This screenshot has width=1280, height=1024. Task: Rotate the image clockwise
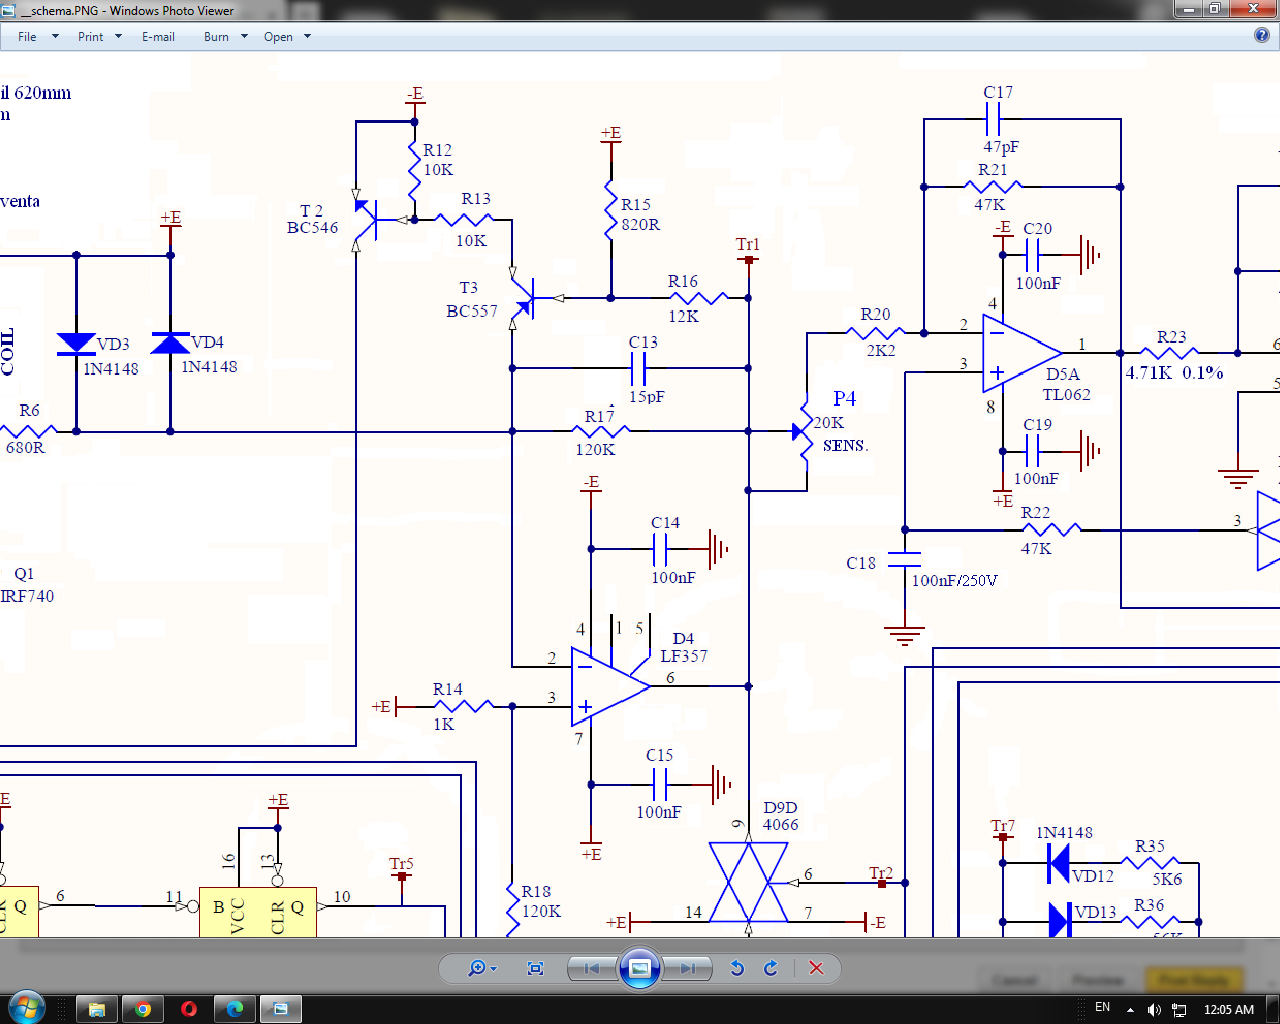(771, 968)
